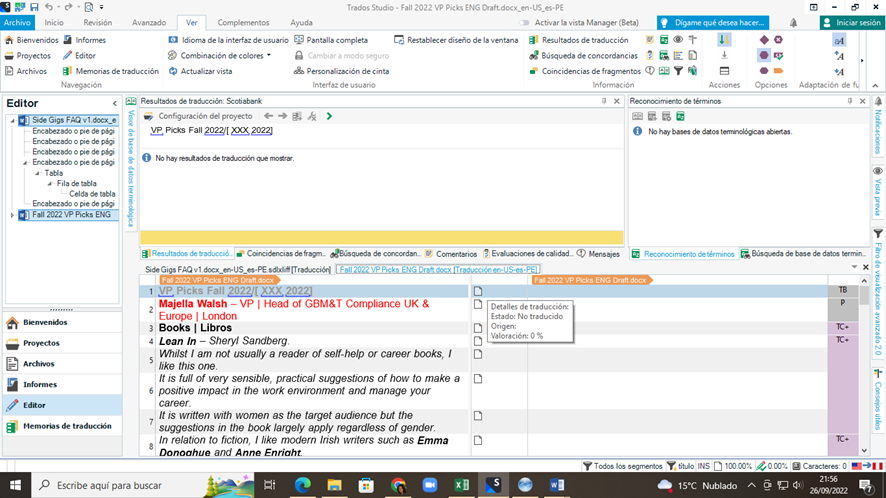The image size is (886, 498).
Task: Pin Reconocimiento de términos panel
Action: [849, 101]
